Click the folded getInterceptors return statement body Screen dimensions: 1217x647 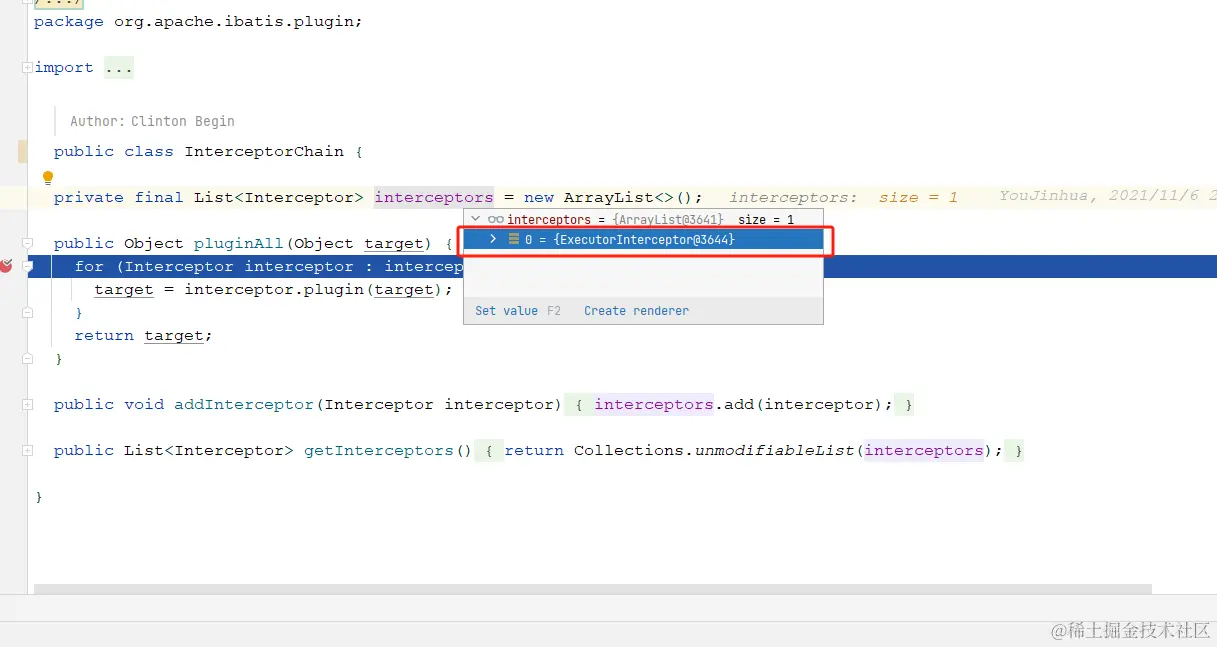749,450
